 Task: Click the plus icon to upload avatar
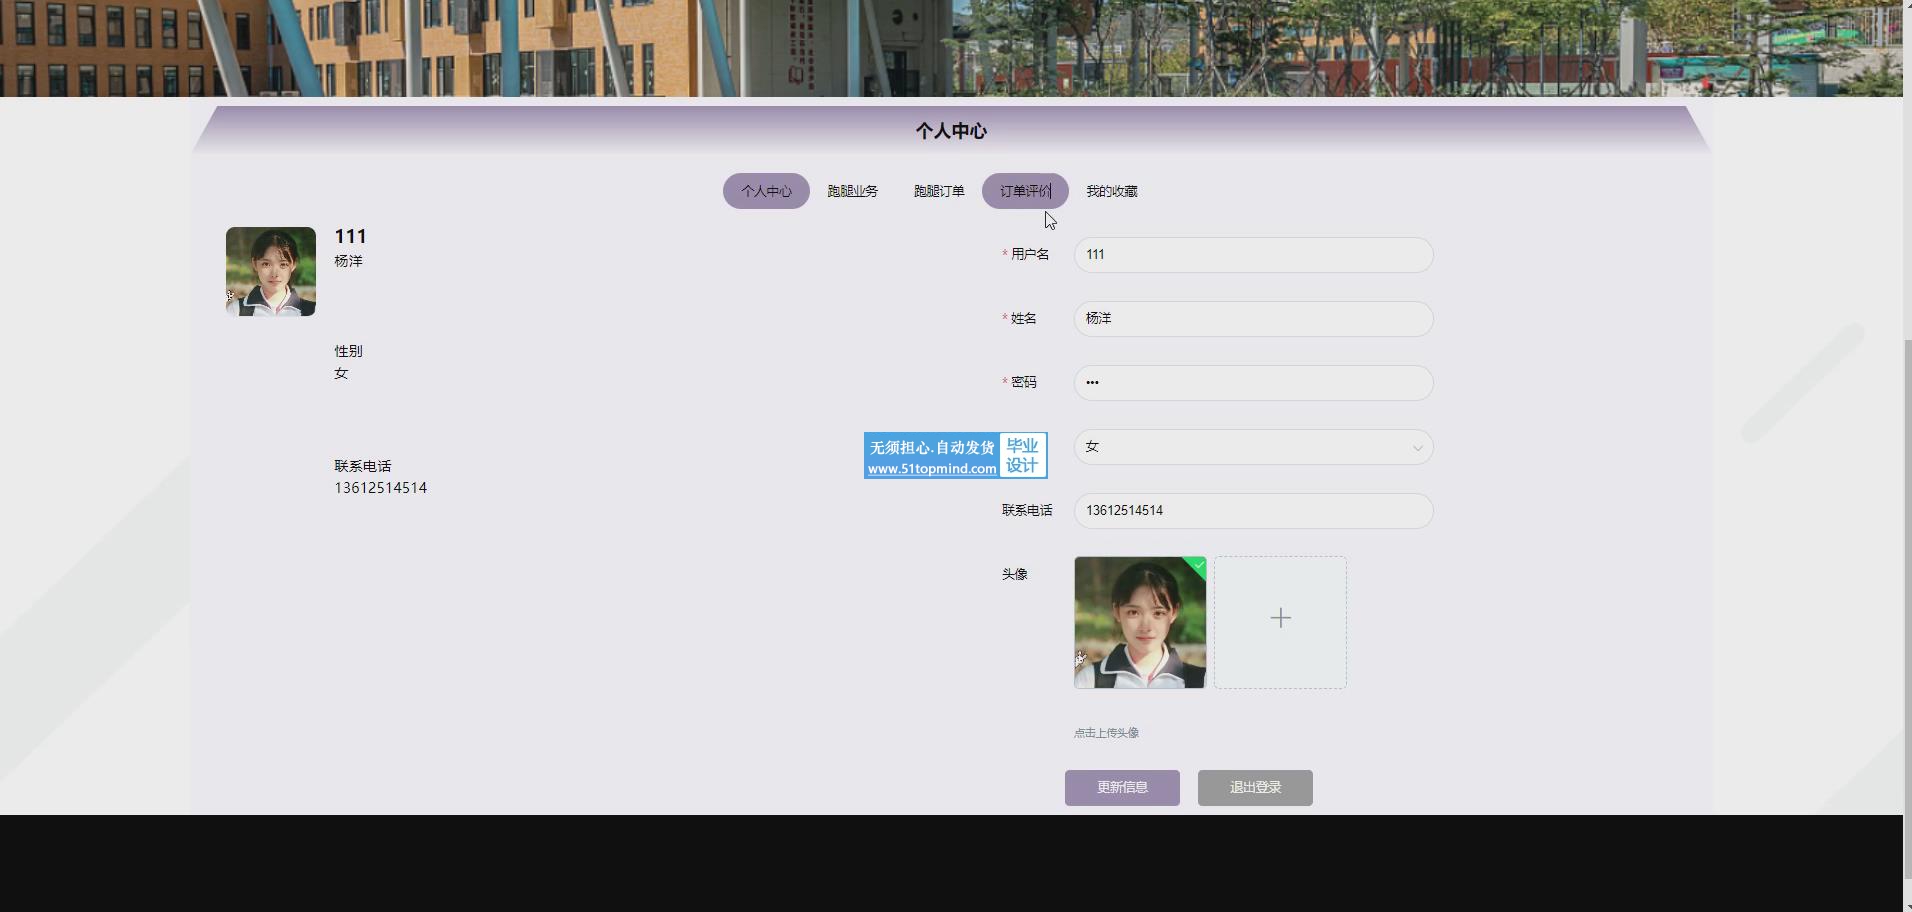click(1280, 619)
